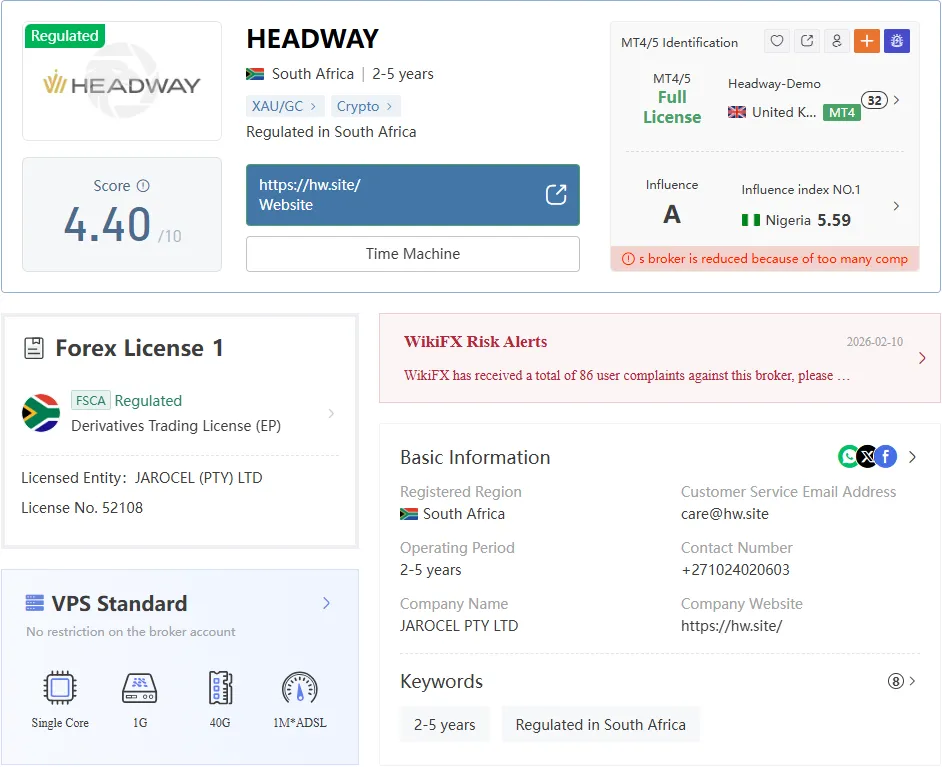Click the United Kingdom flag icon
The image size is (942, 767).
point(737,112)
